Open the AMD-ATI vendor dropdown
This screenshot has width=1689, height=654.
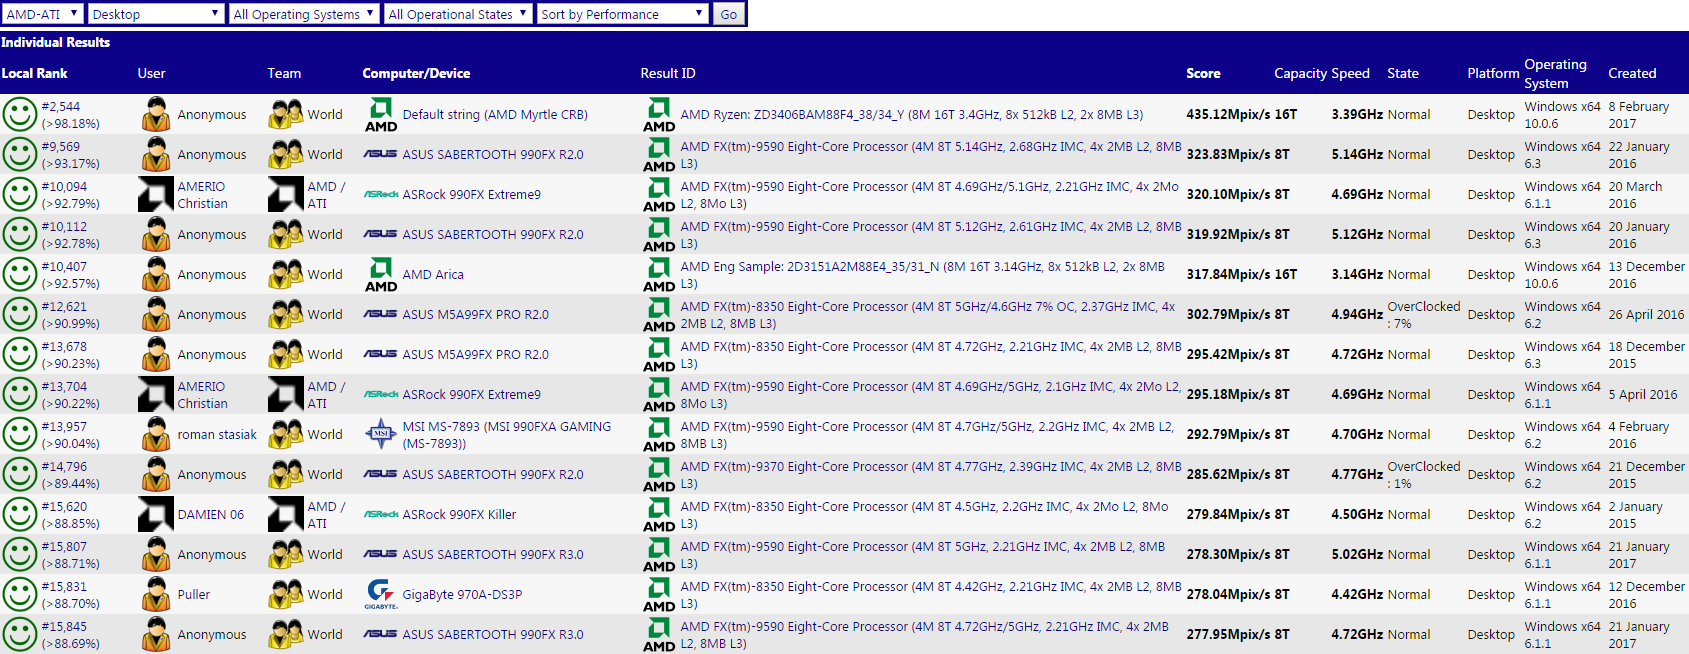pyautogui.click(x=42, y=14)
